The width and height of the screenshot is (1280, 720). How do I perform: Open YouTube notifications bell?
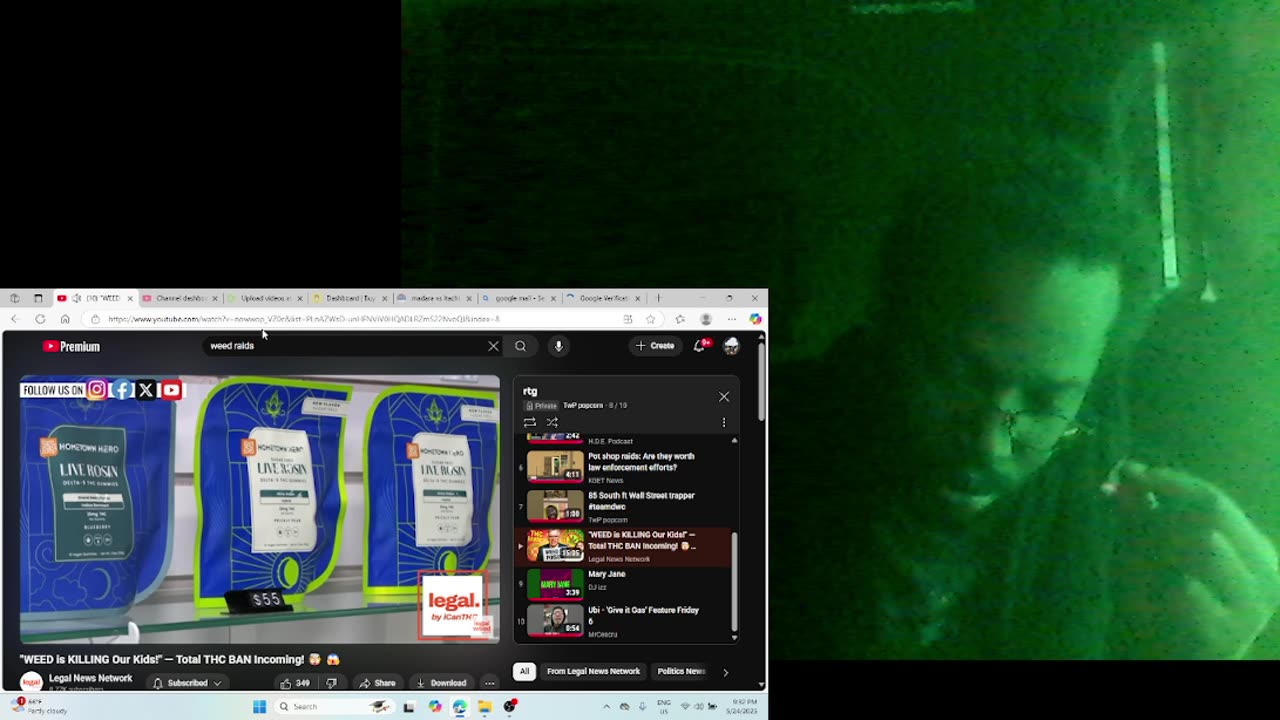[699, 346]
